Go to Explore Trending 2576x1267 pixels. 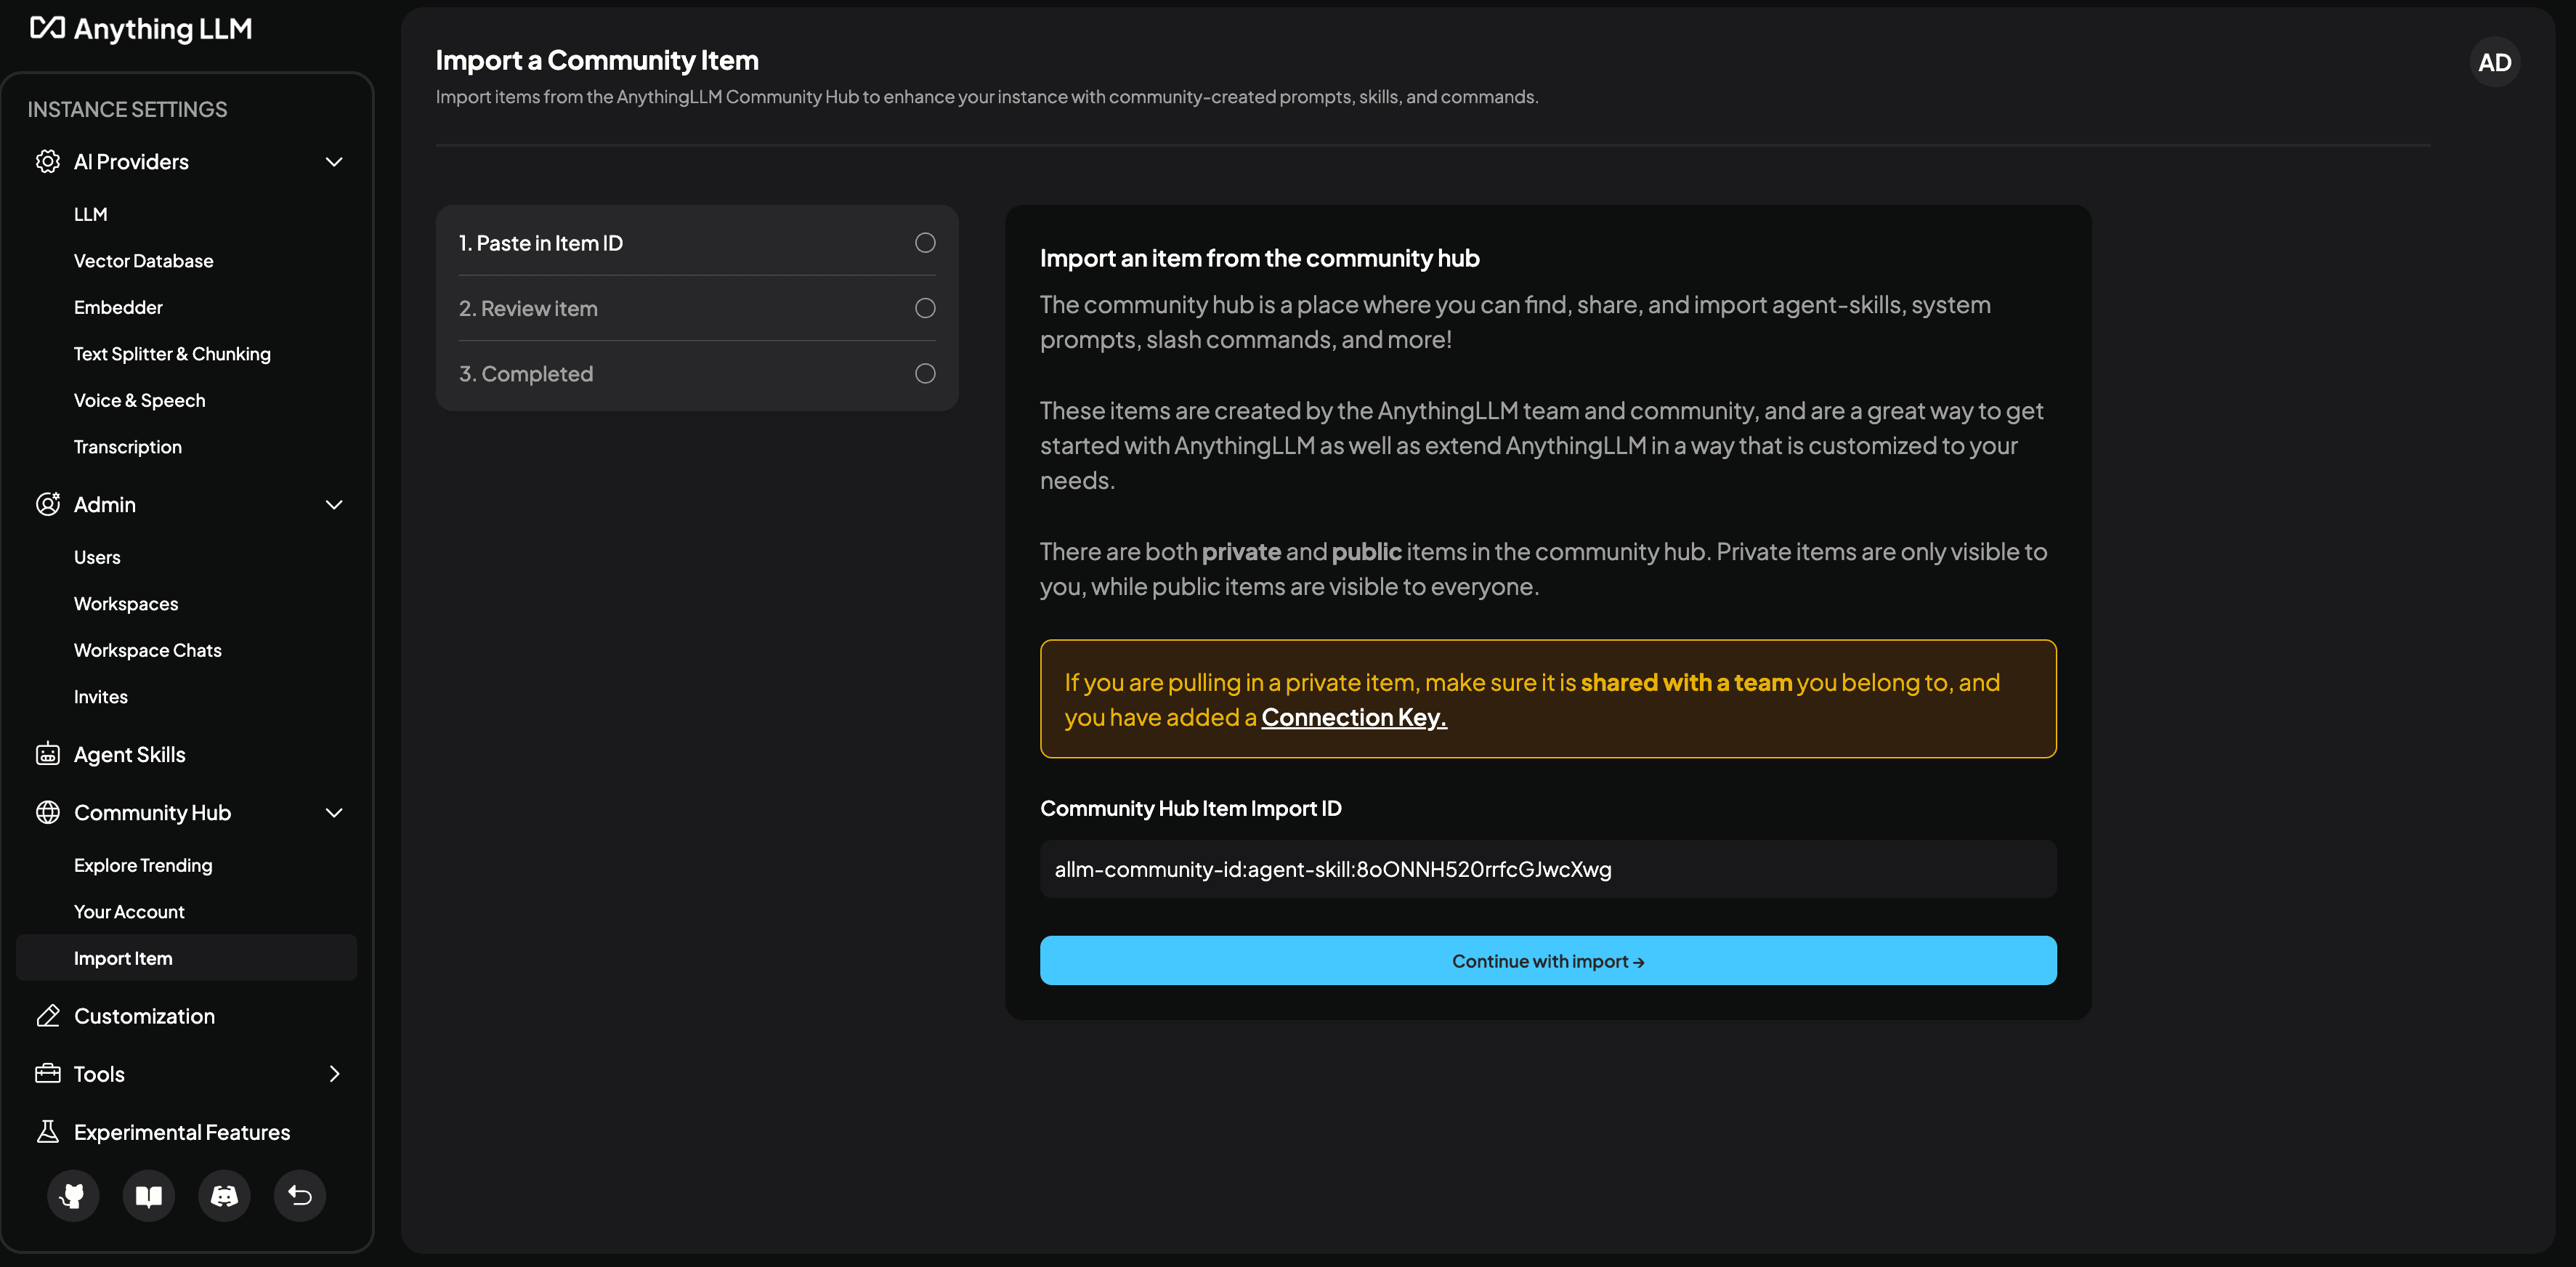(x=143, y=865)
